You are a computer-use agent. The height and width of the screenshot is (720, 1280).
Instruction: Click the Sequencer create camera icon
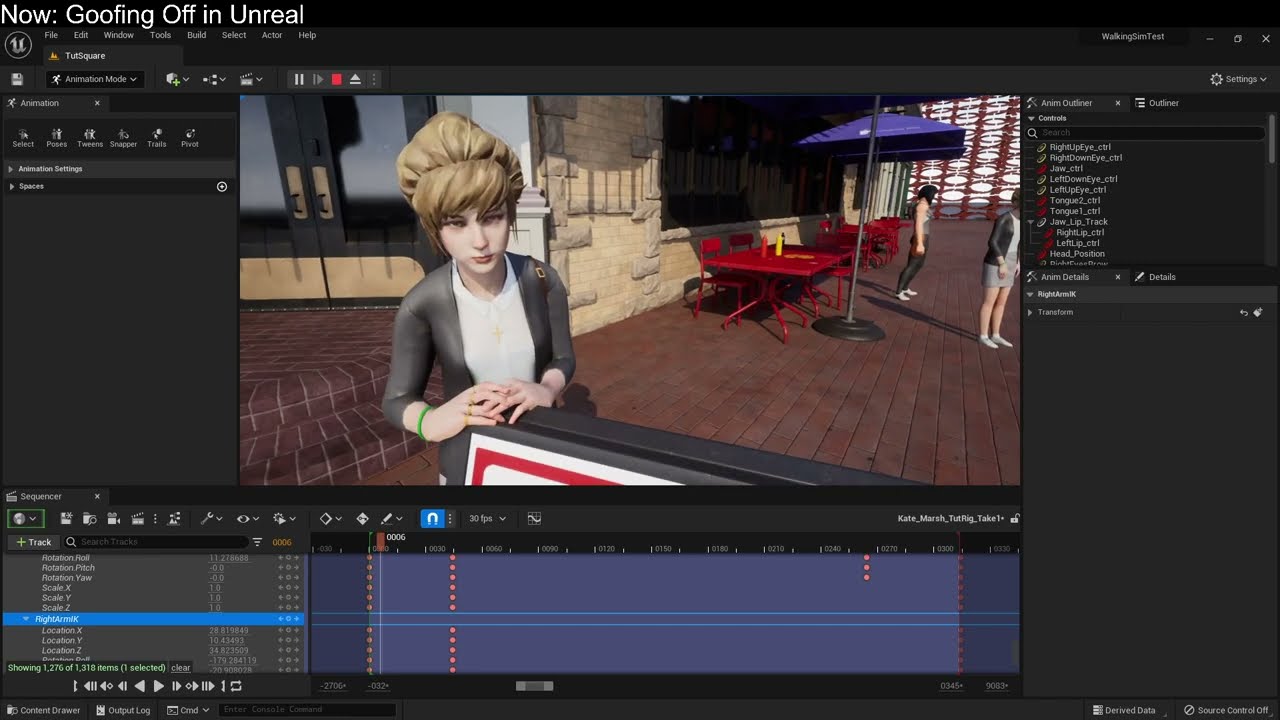(x=113, y=518)
